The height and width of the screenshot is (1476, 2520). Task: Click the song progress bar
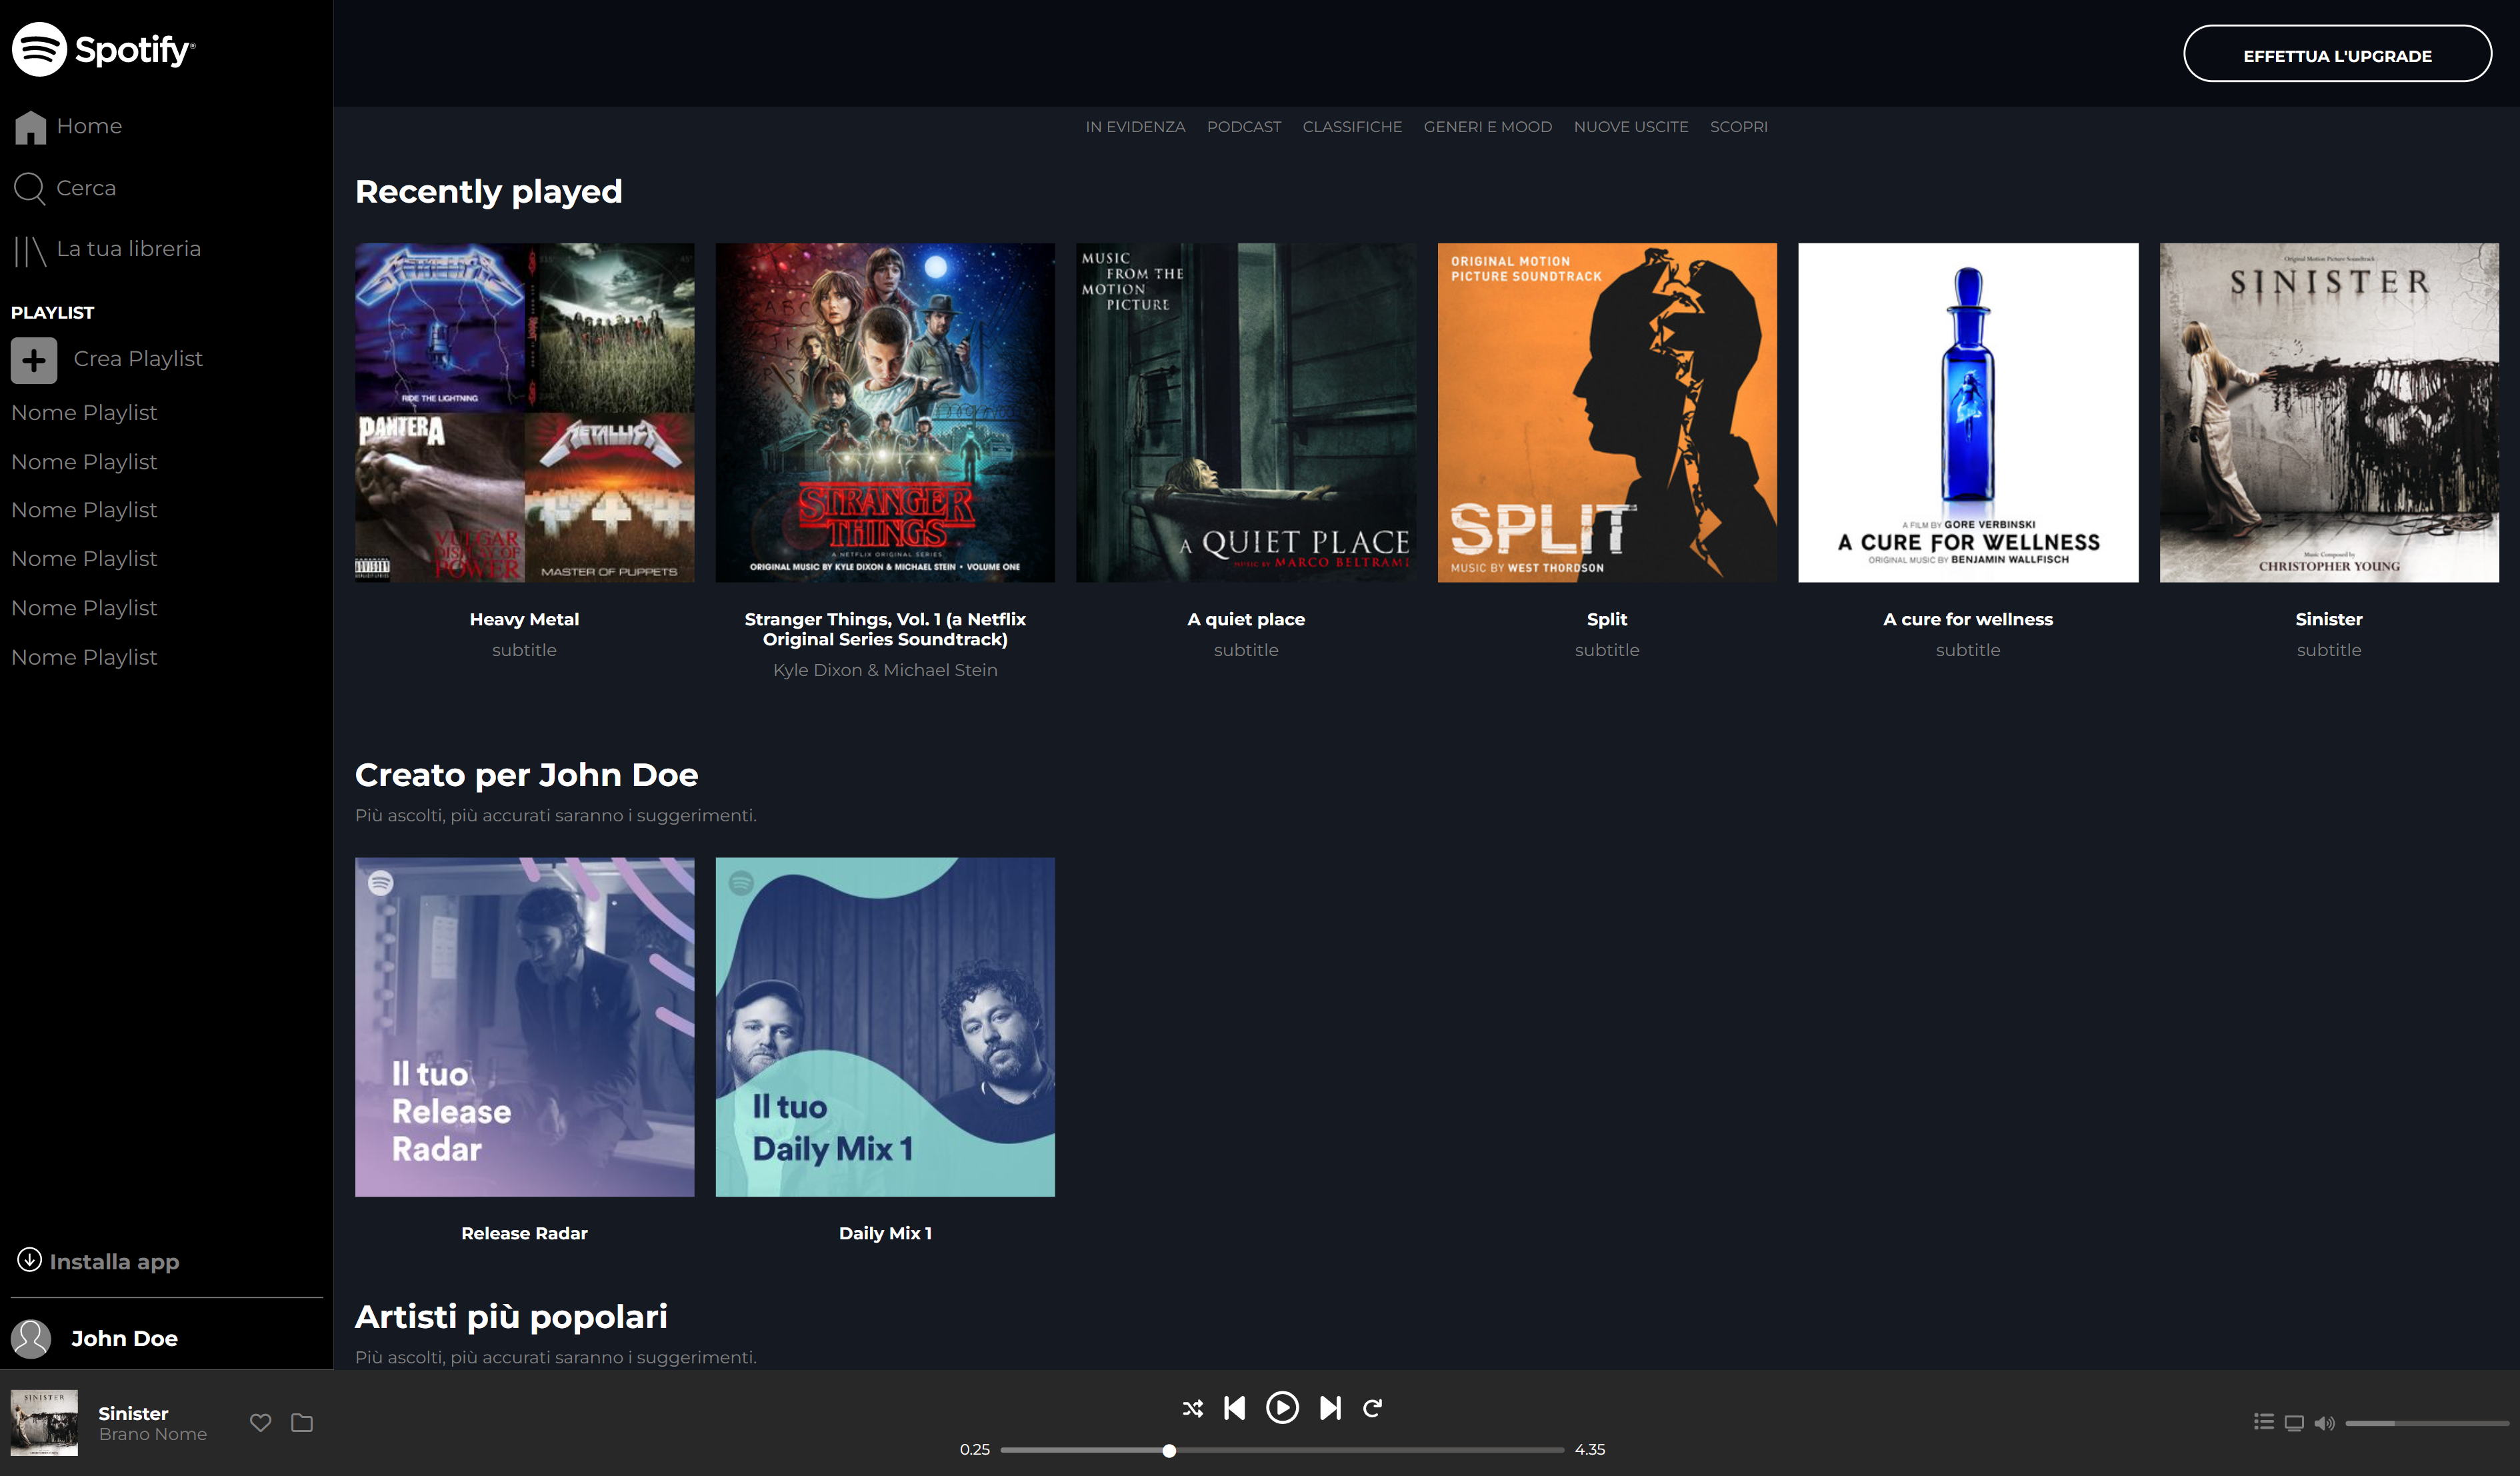tap(1282, 1450)
